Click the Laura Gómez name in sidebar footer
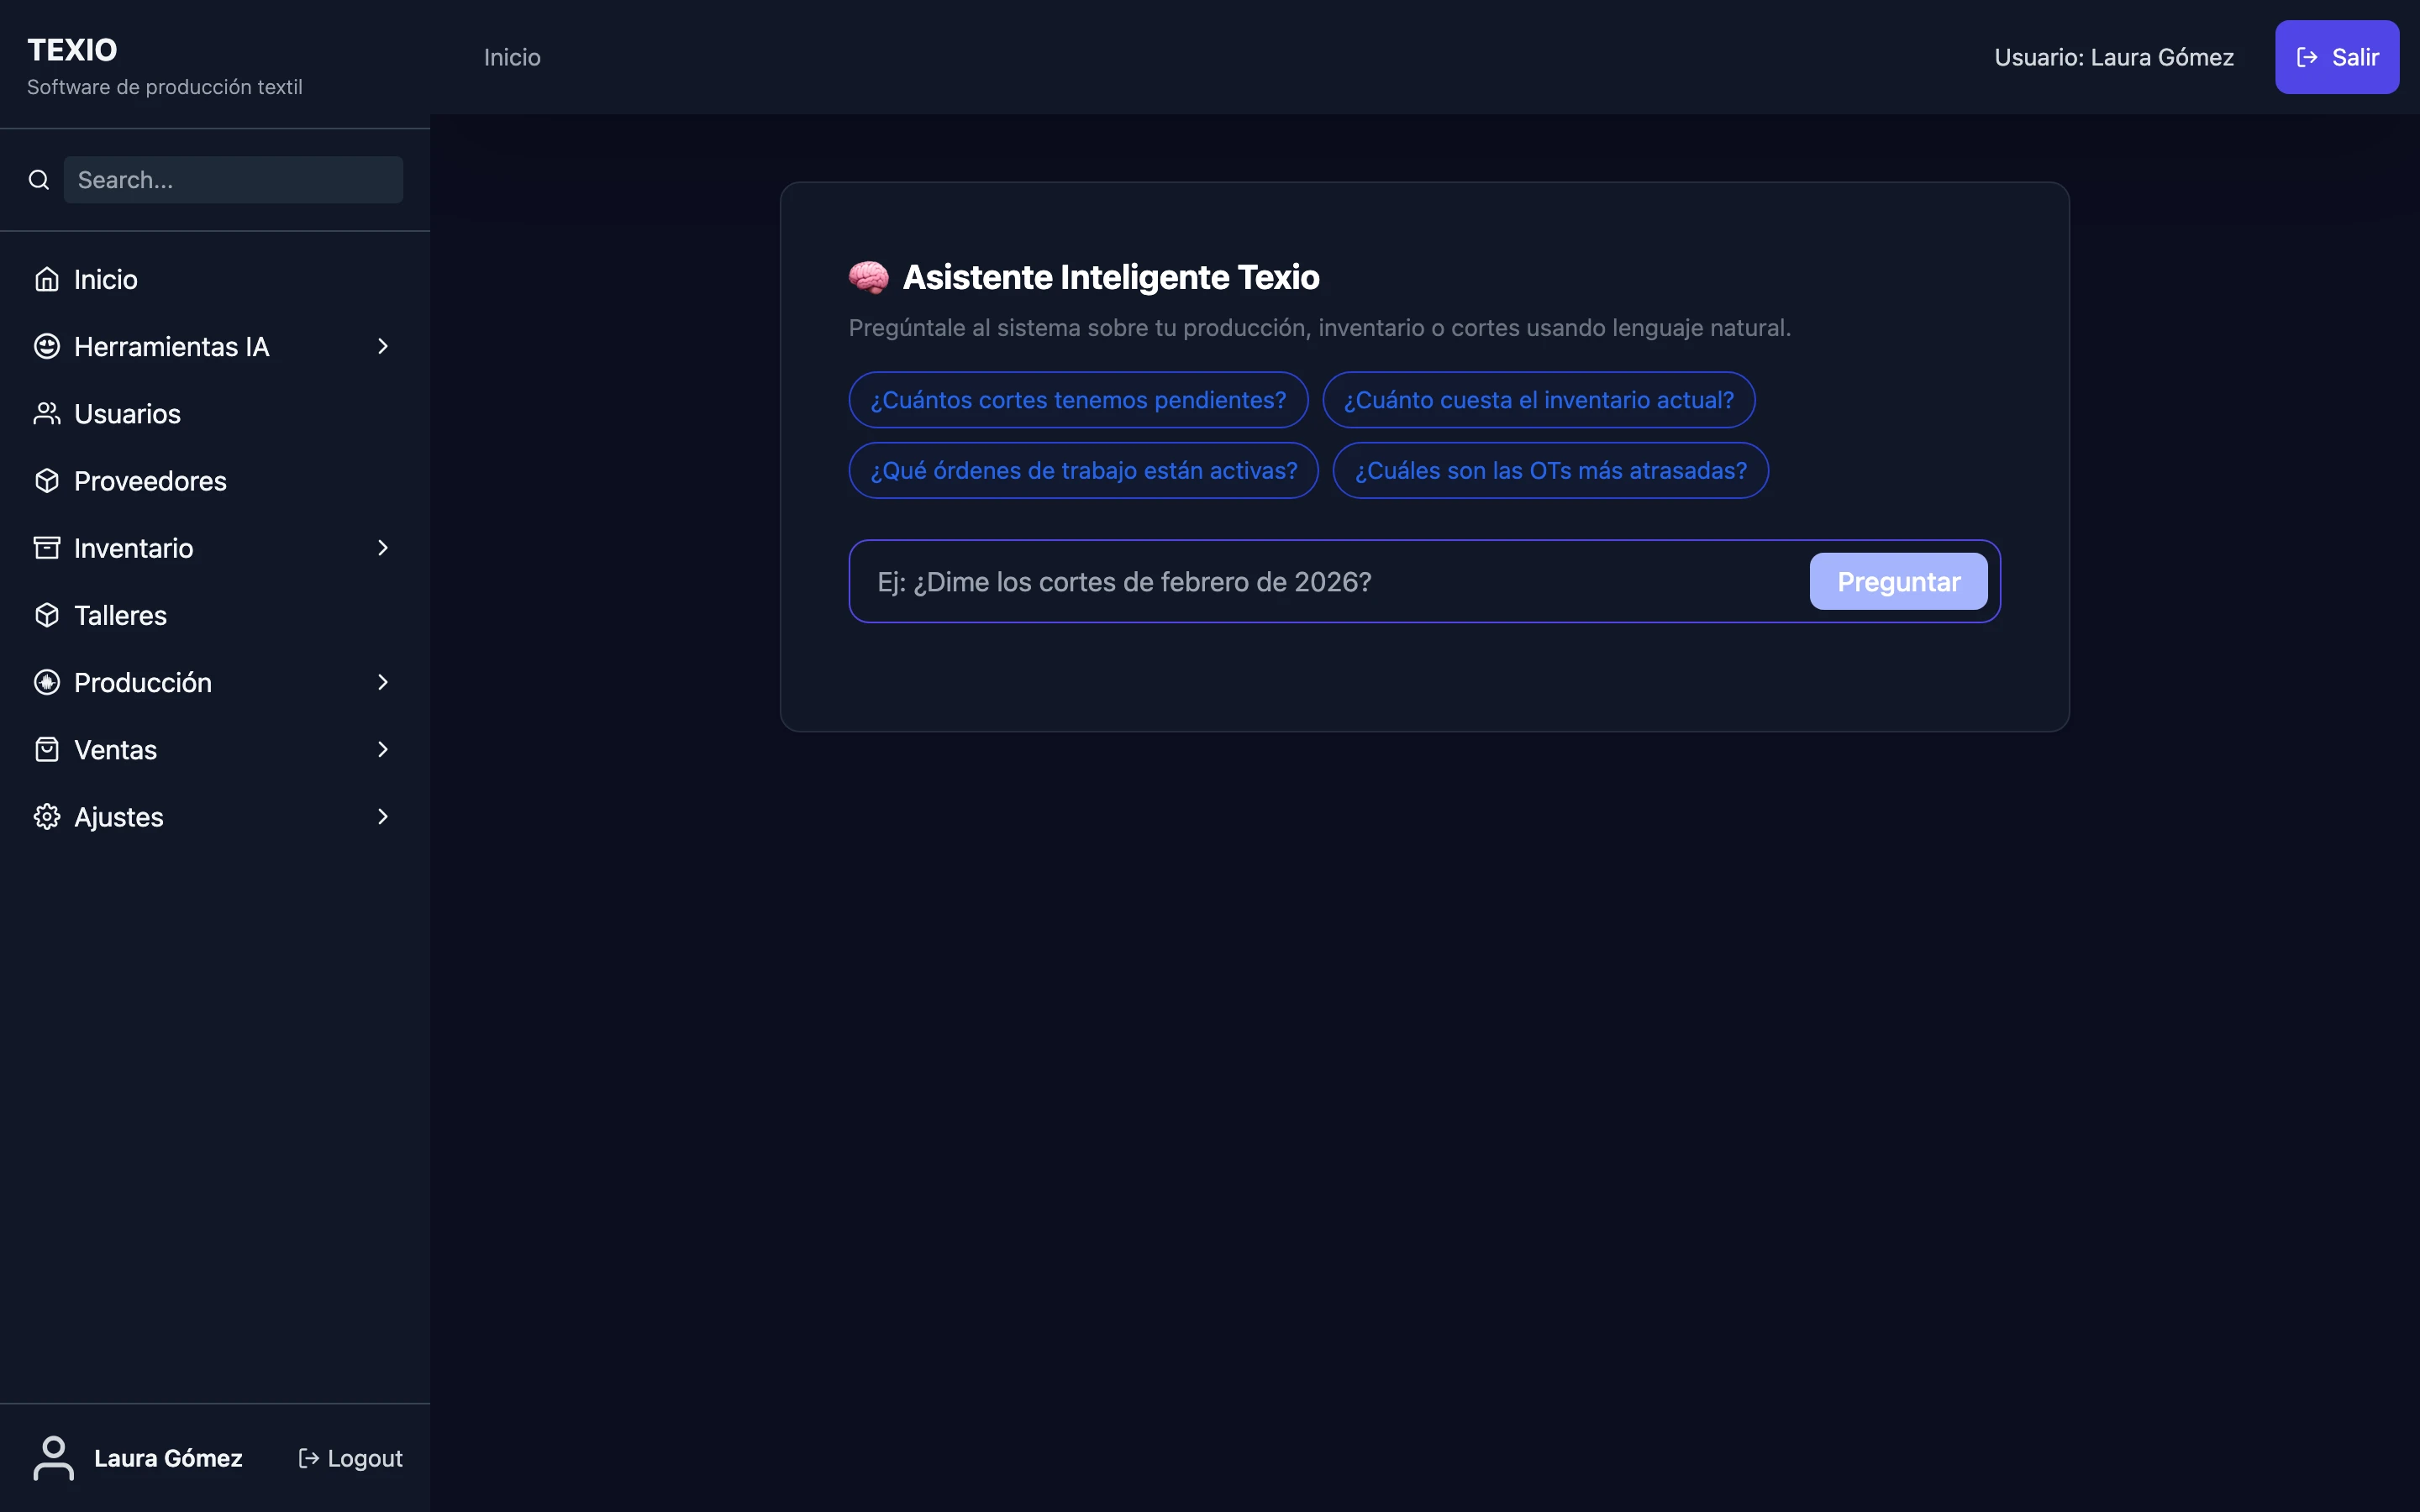The image size is (2420, 1512). tap(168, 1458)
